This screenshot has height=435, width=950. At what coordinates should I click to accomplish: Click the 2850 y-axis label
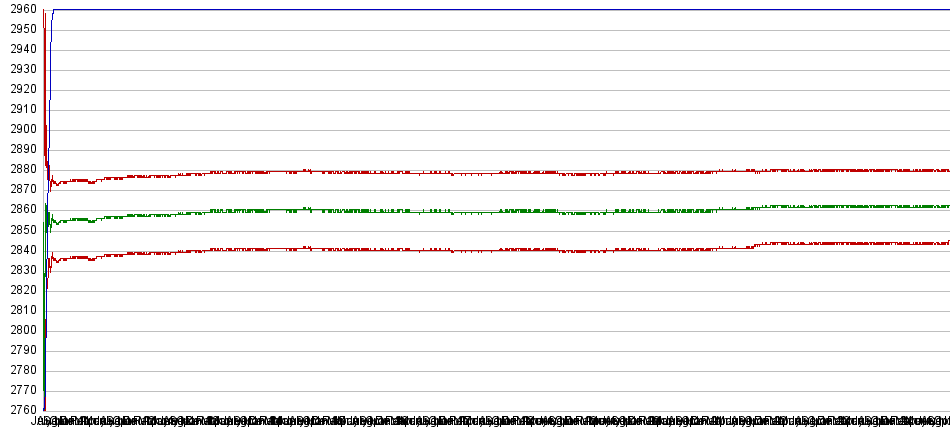pyautogui.click(x=20, y=229)
